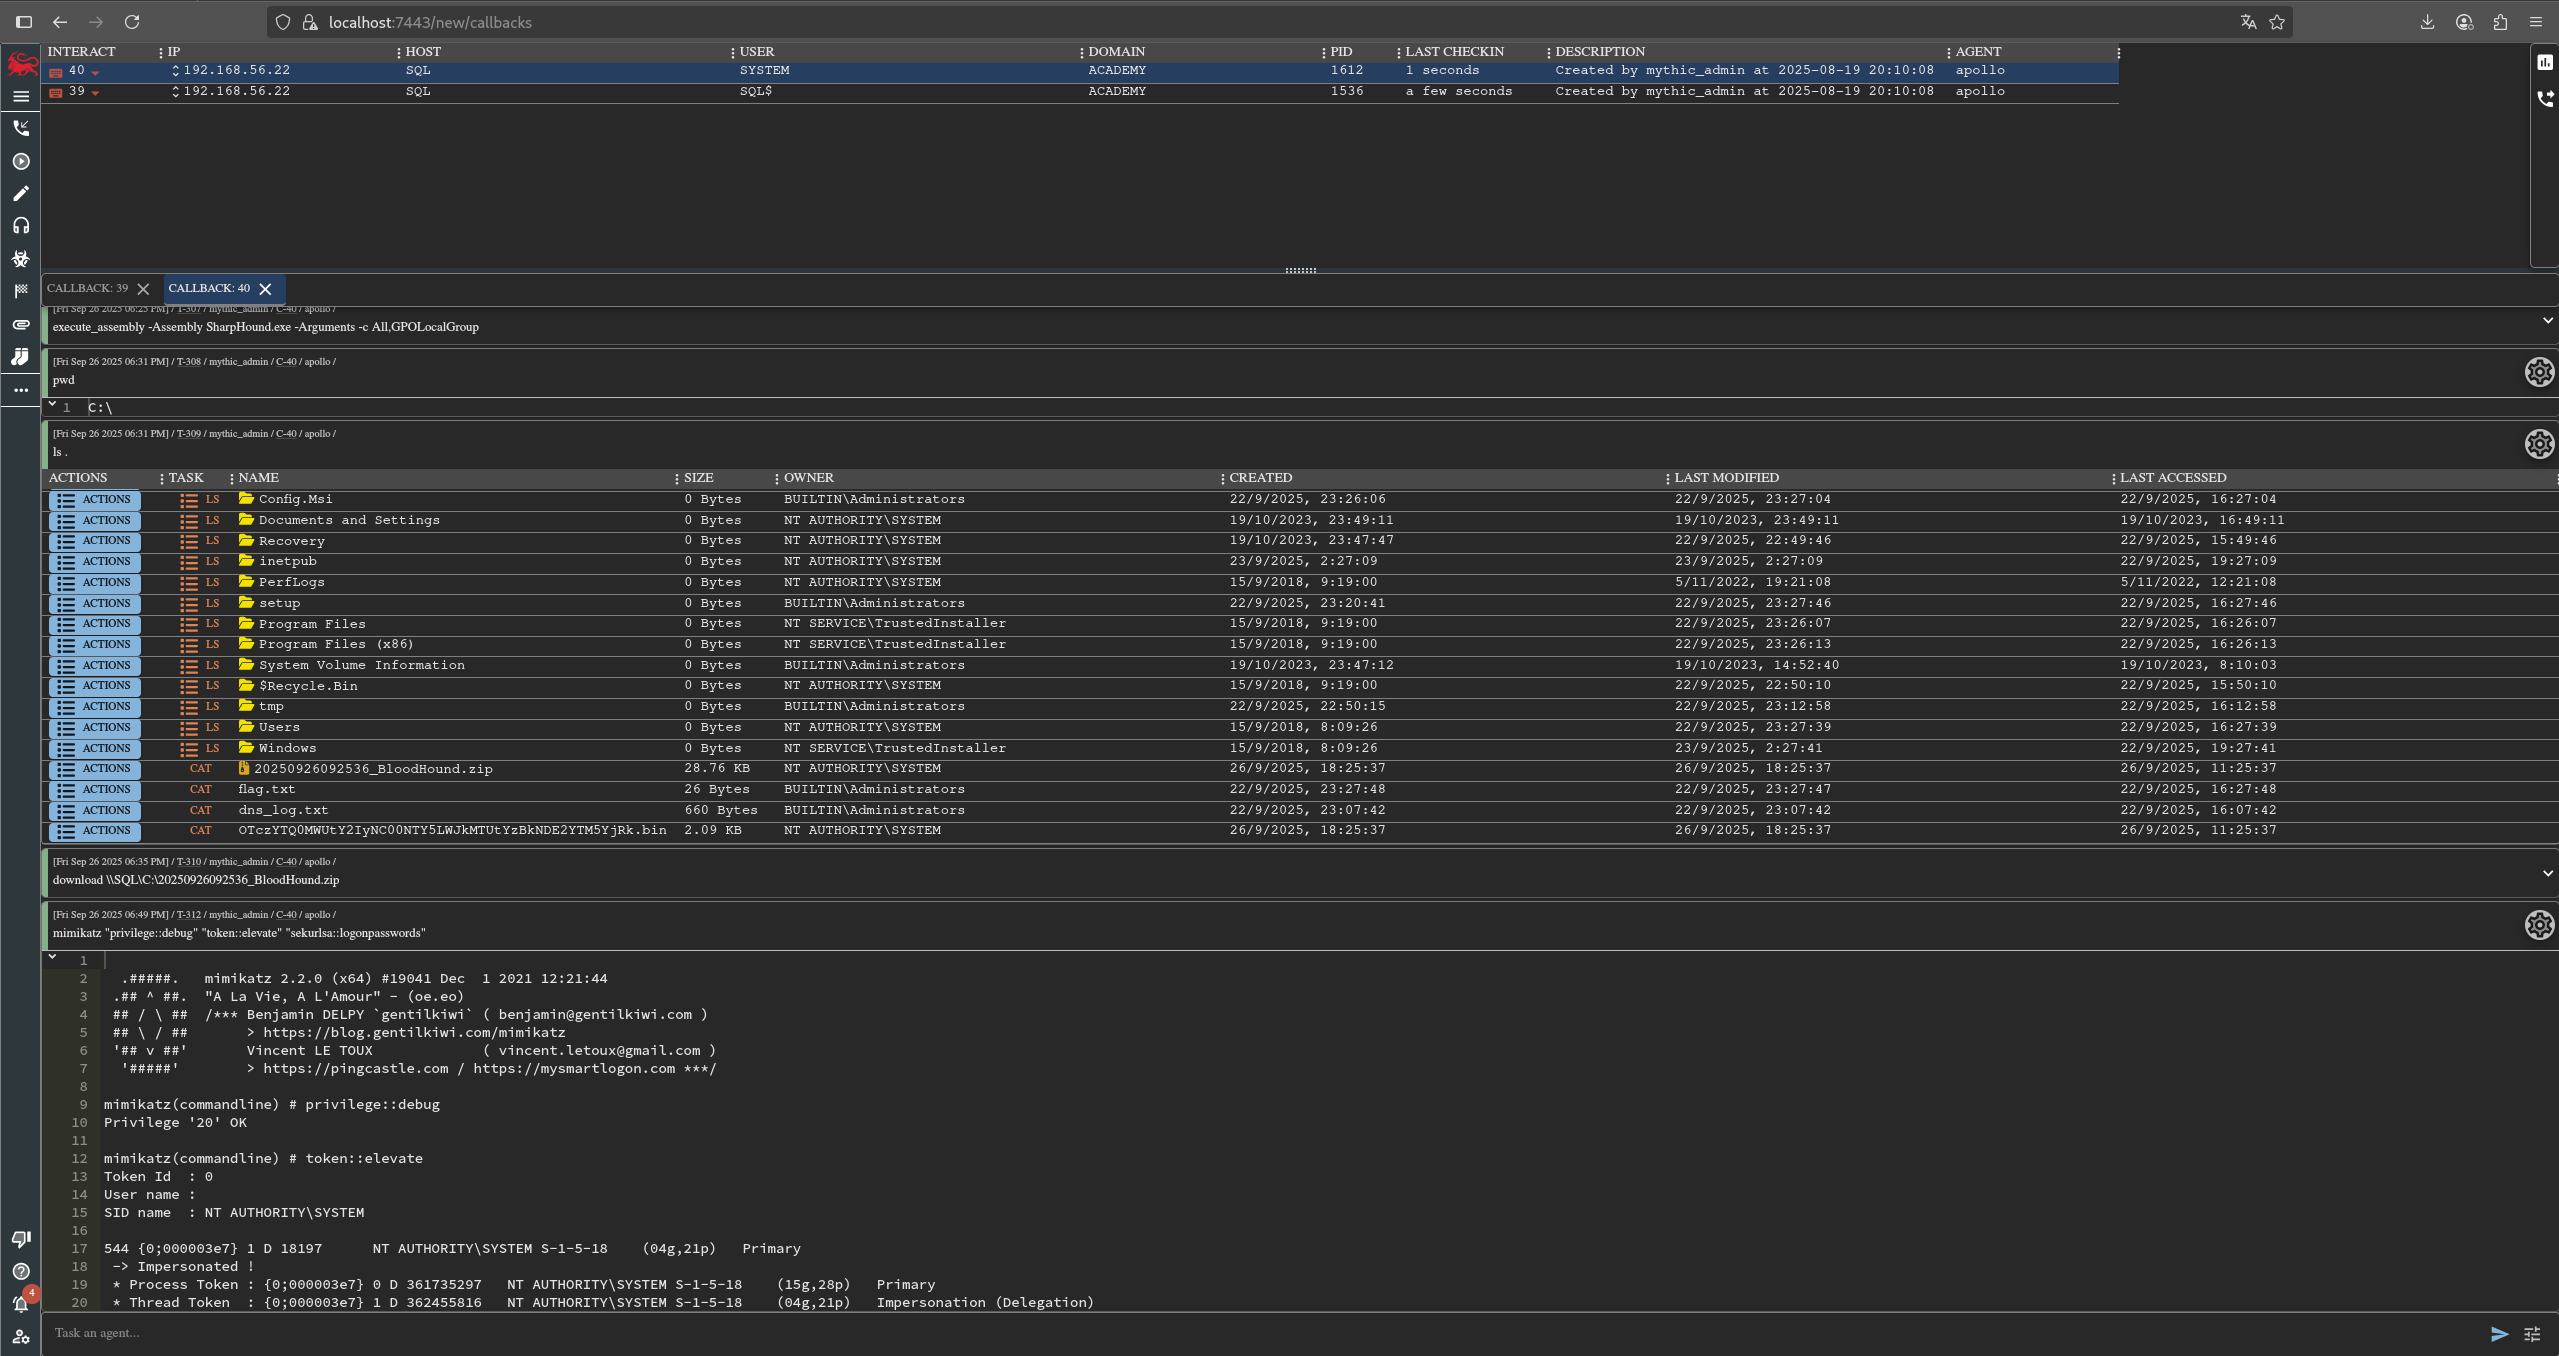Open the gear settings for mimikatz task
Viewport: 2559px width, 1356px height.
click(x=2538, y=925)
